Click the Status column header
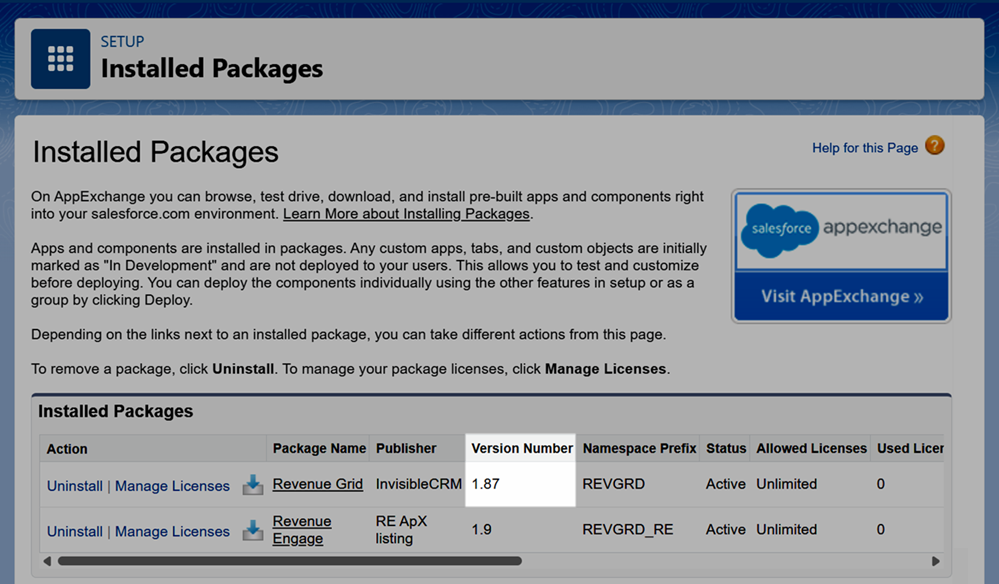 (726, 448)
